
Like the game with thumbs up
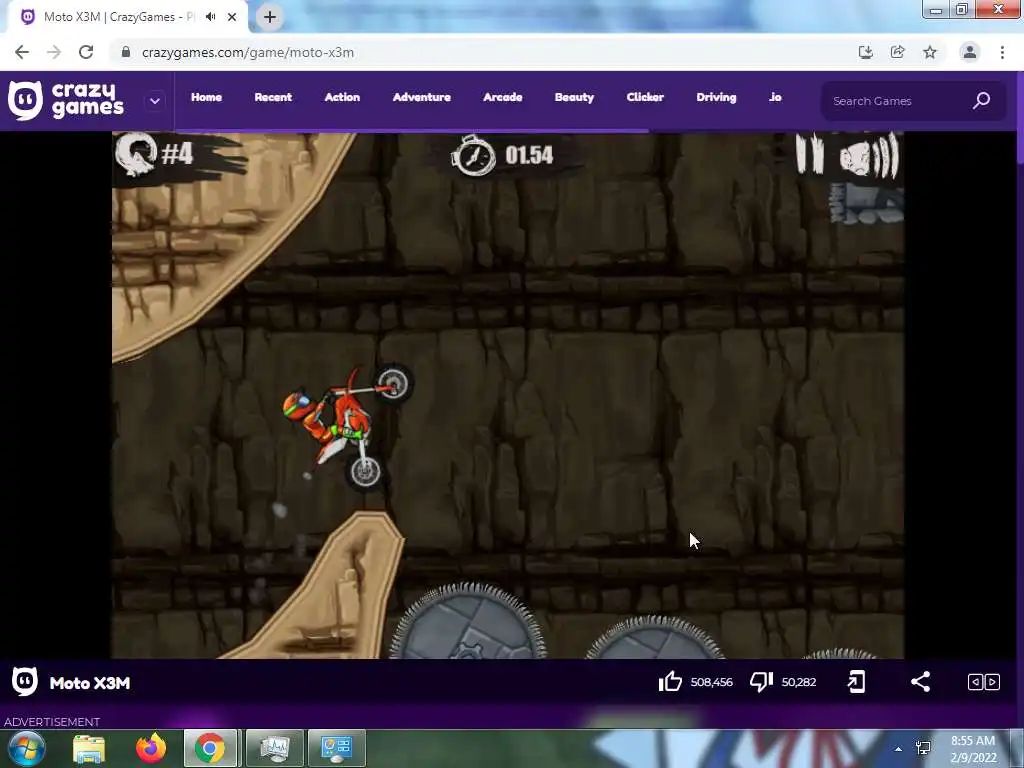point(670,682)
